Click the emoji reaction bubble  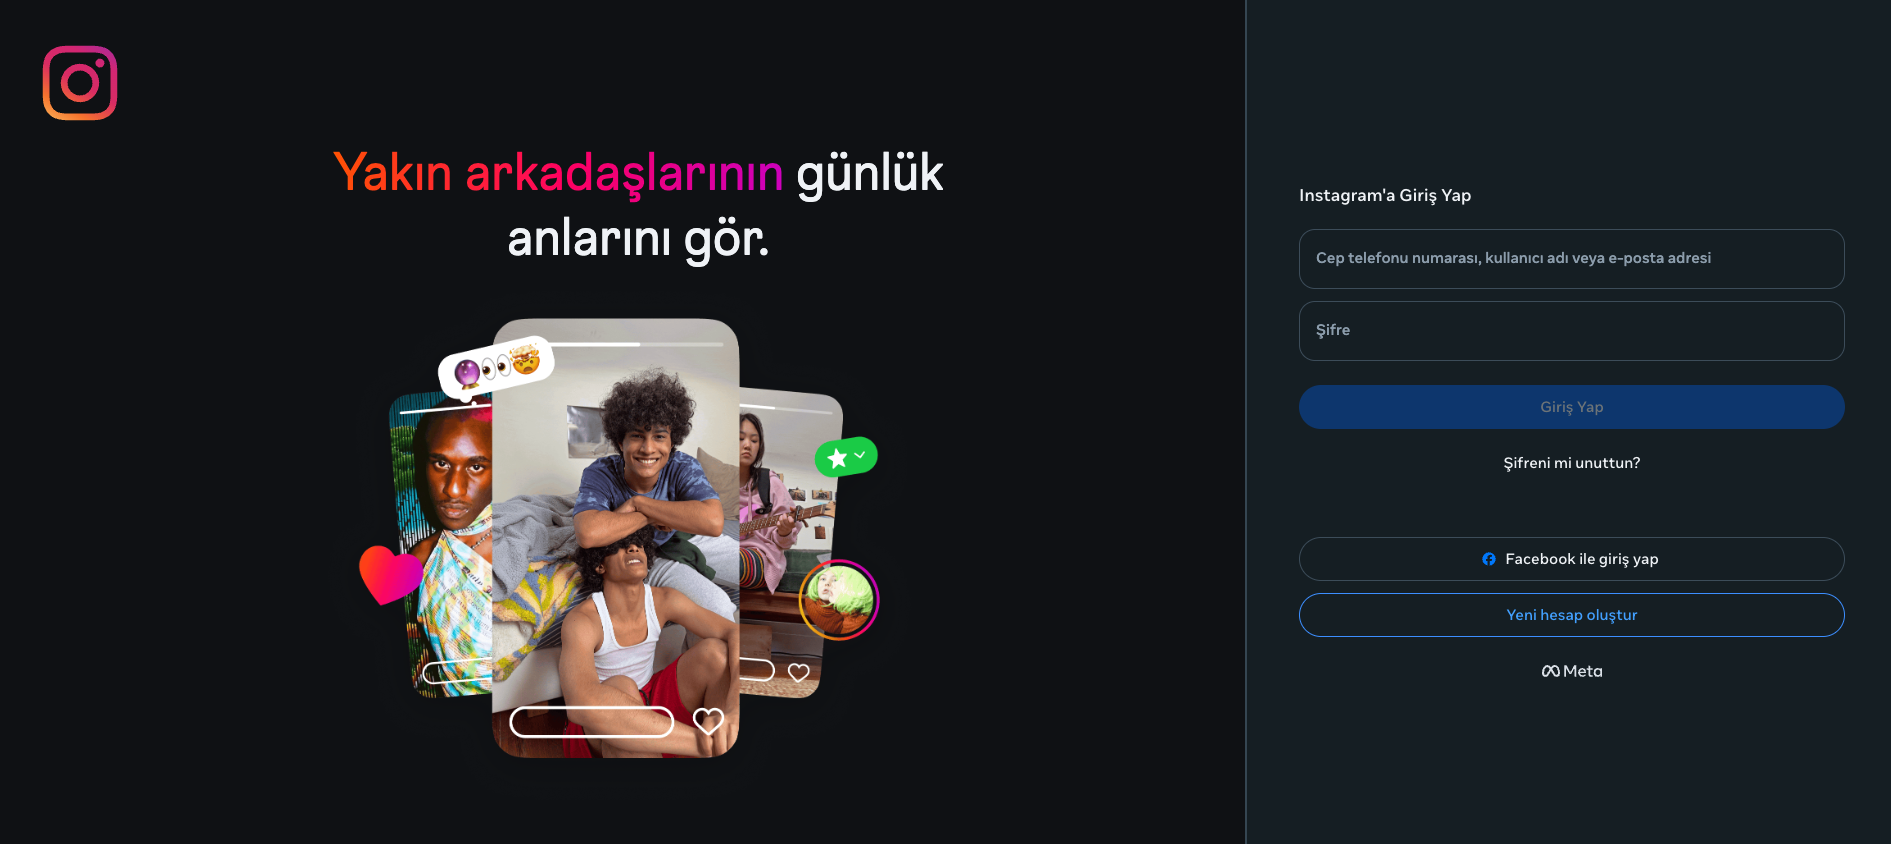497,366
